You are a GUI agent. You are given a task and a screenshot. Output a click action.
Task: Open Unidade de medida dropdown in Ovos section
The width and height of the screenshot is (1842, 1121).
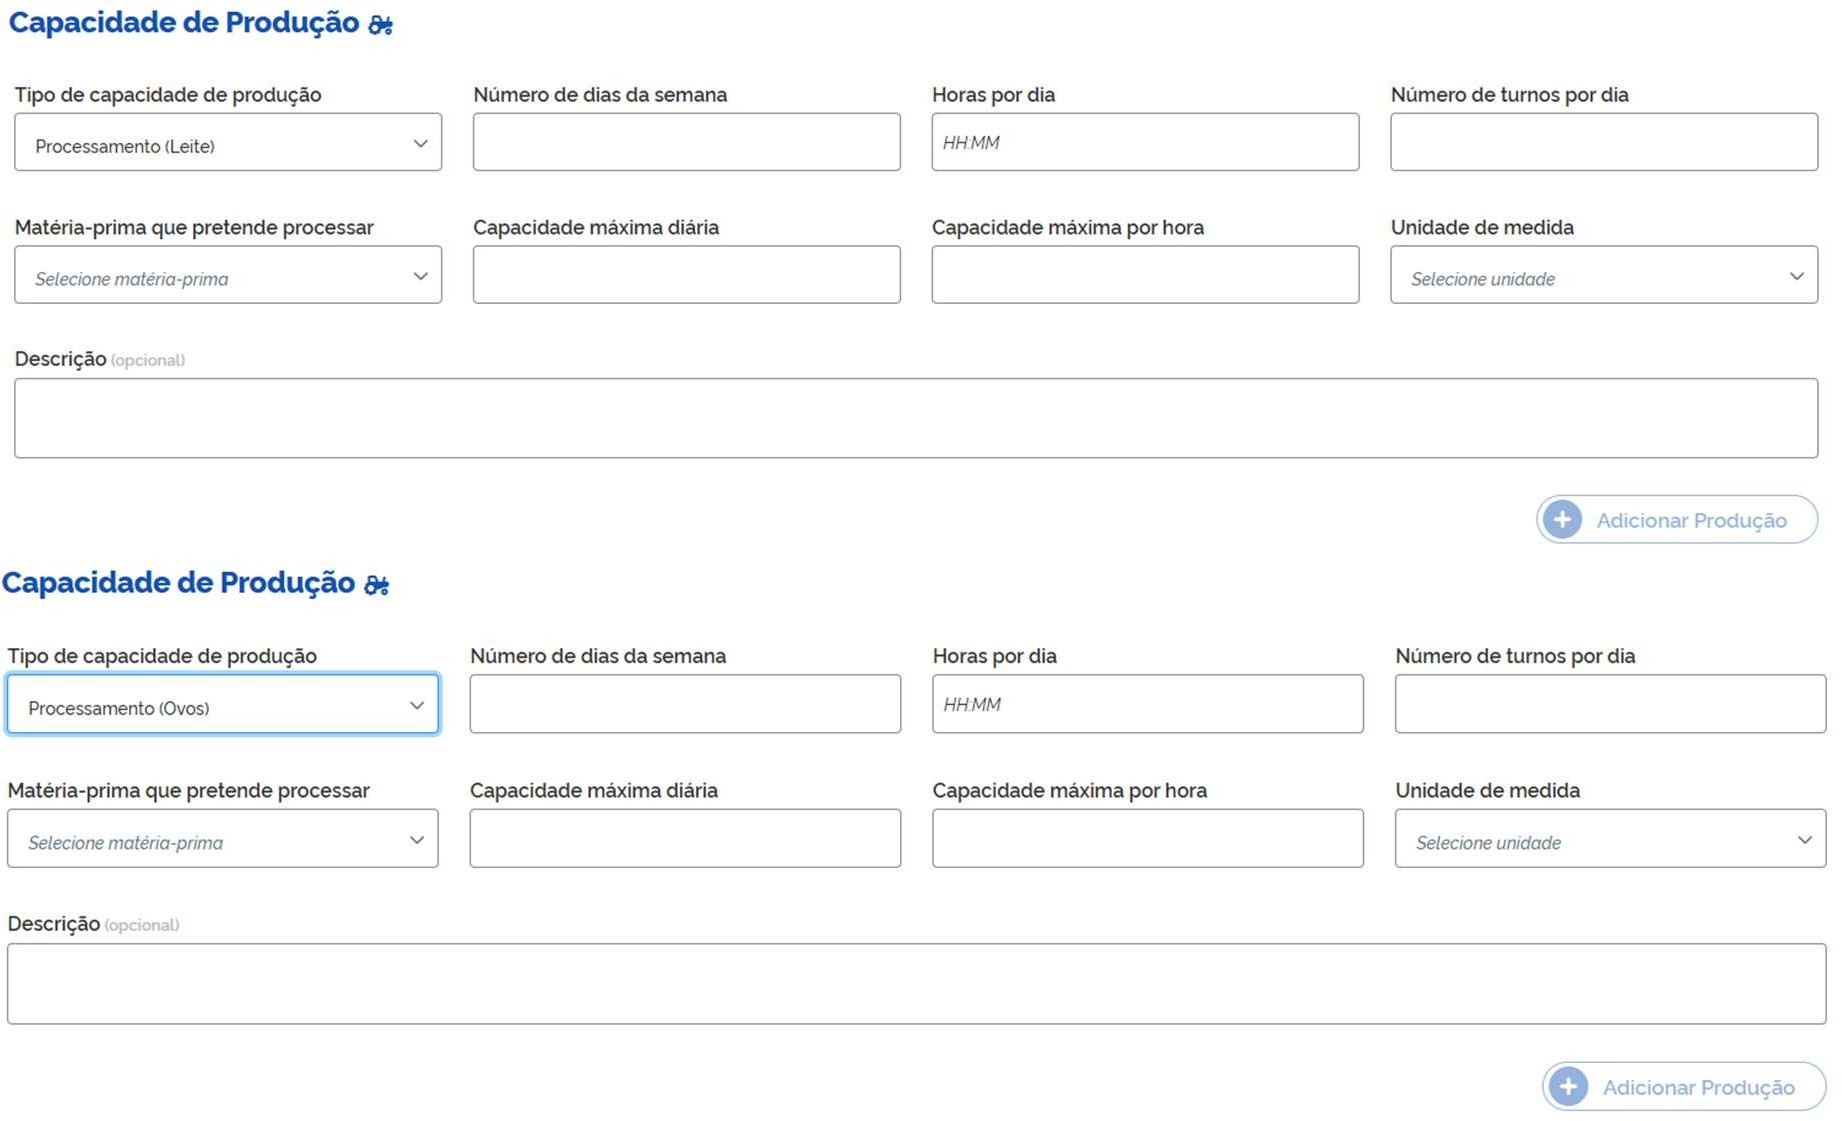[x=1609, y=839]
